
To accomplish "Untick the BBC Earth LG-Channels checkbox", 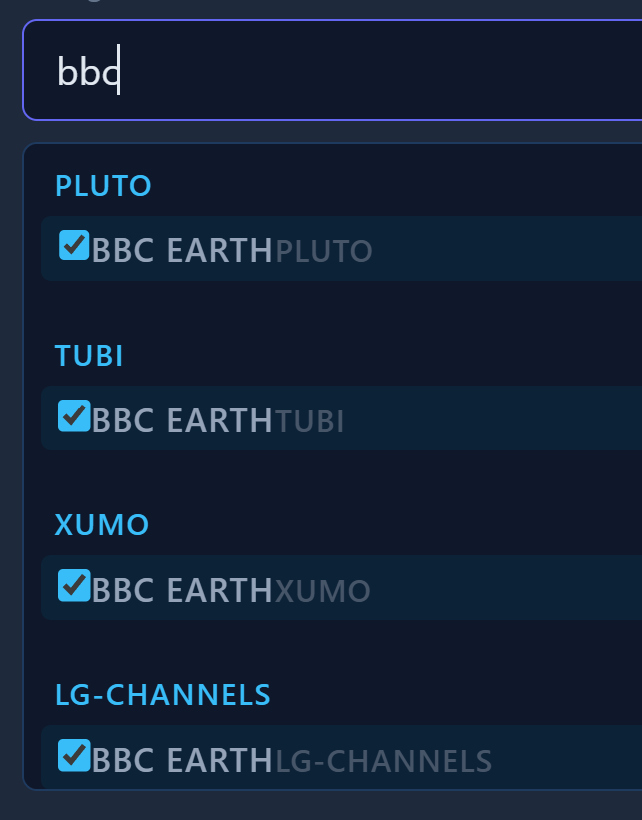I will pos(74,755).
